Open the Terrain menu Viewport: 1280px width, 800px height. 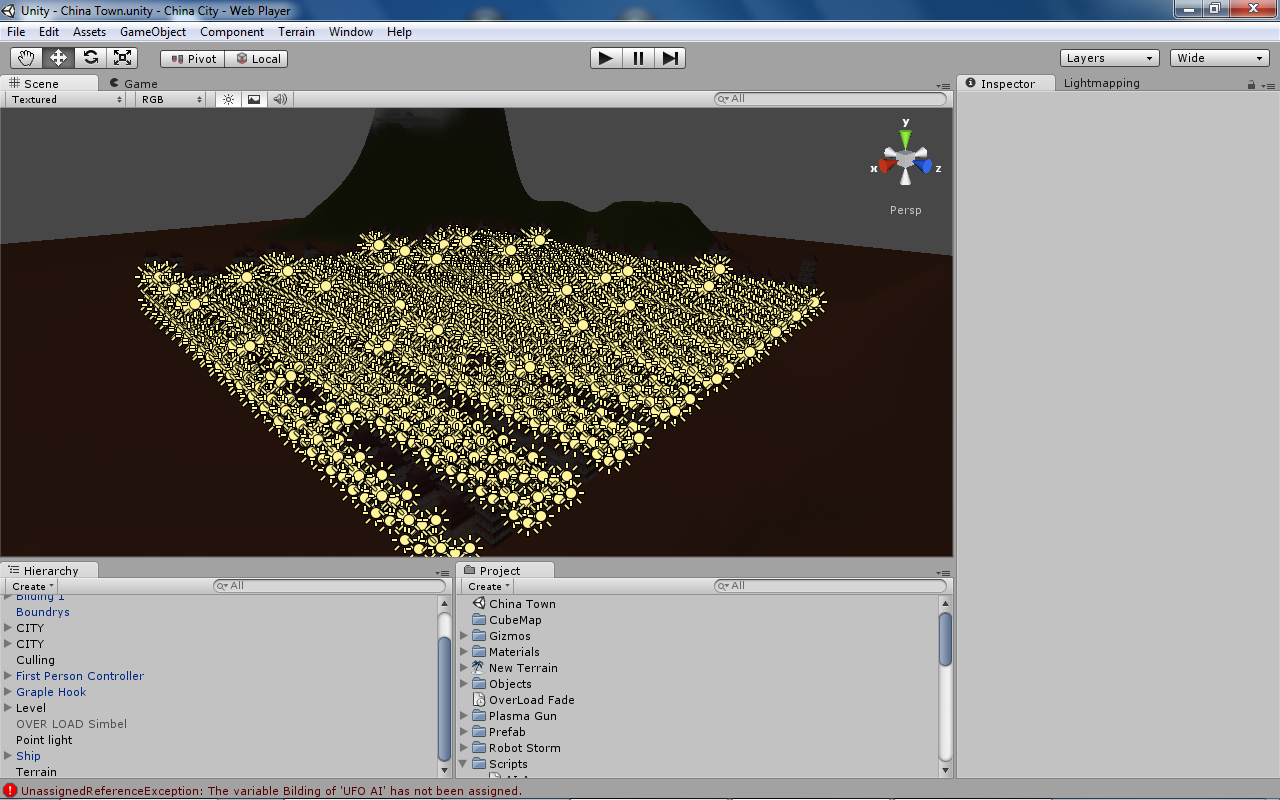click(296, 32)
